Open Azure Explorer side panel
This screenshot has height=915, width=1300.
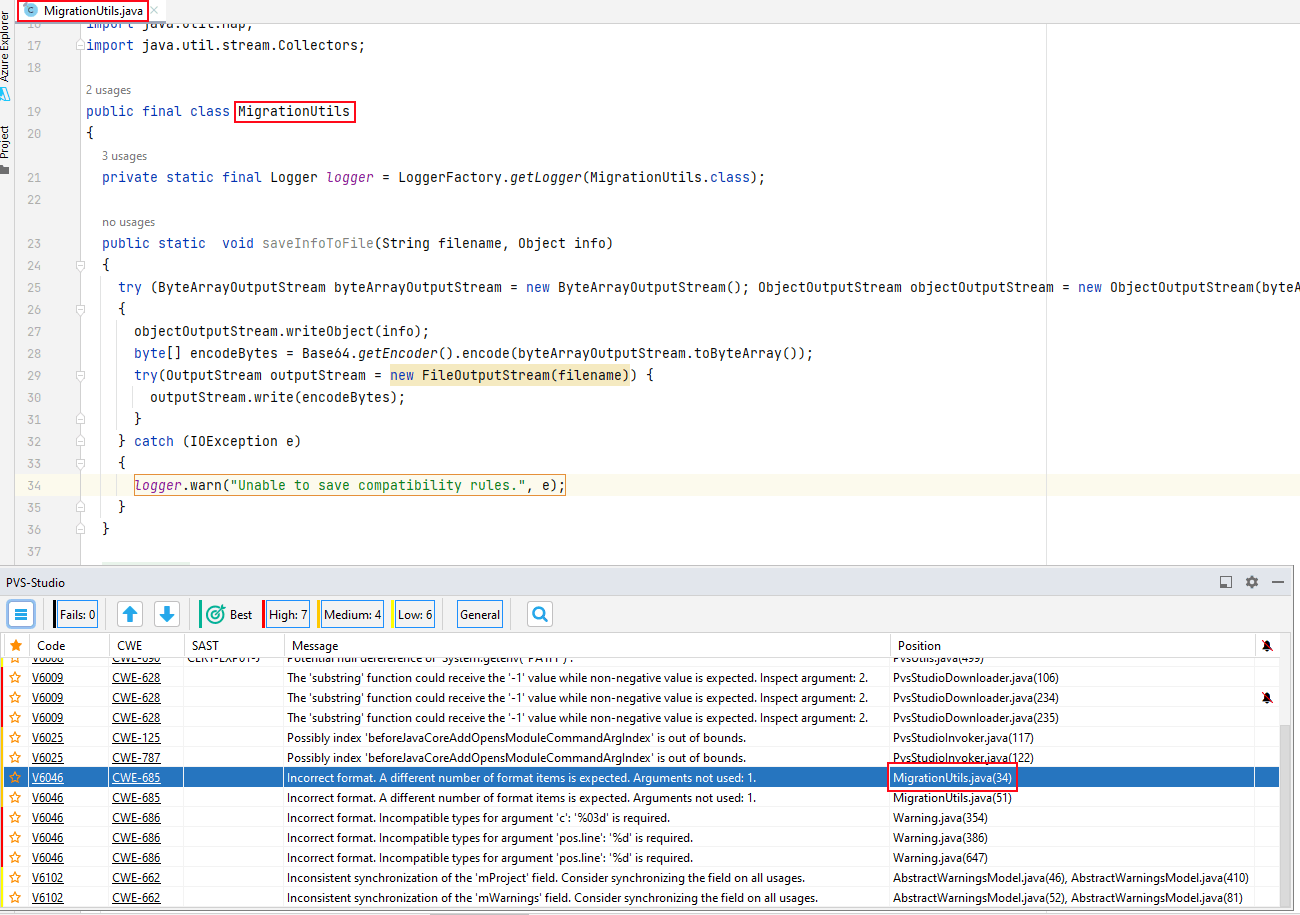click(x=6, y=48)
